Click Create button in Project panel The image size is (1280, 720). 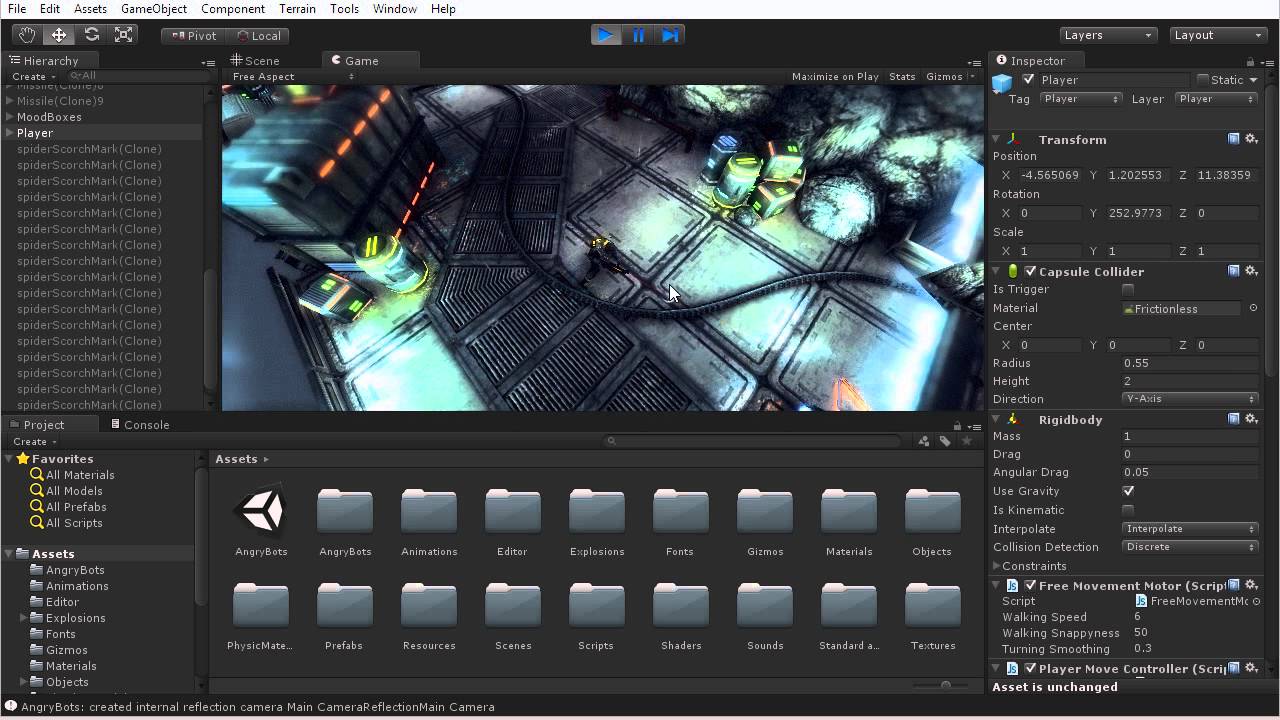[34, 442]
